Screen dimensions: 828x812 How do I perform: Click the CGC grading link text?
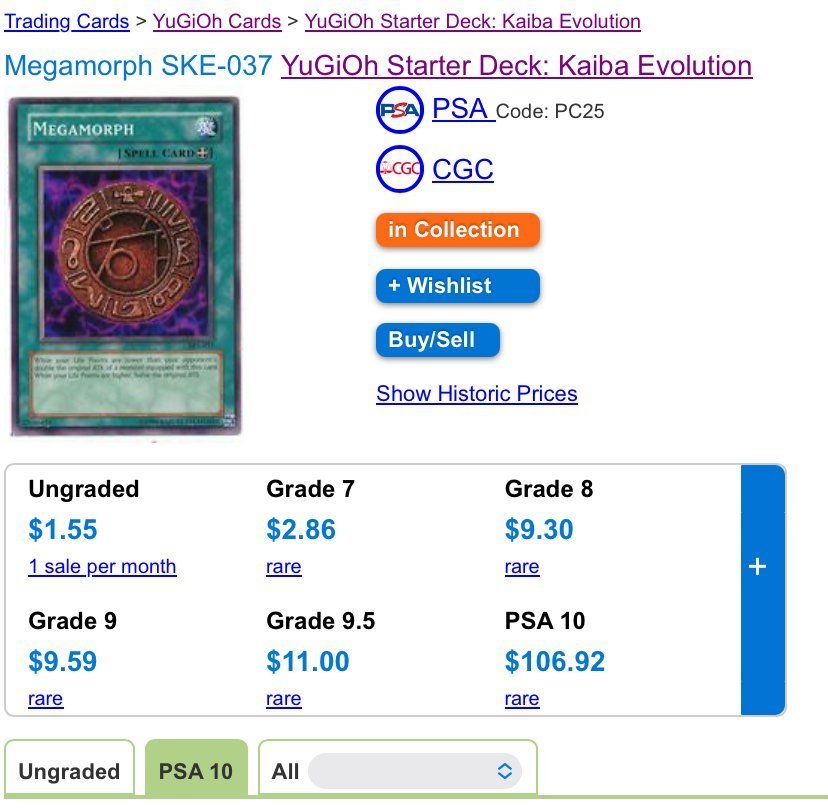463,169
